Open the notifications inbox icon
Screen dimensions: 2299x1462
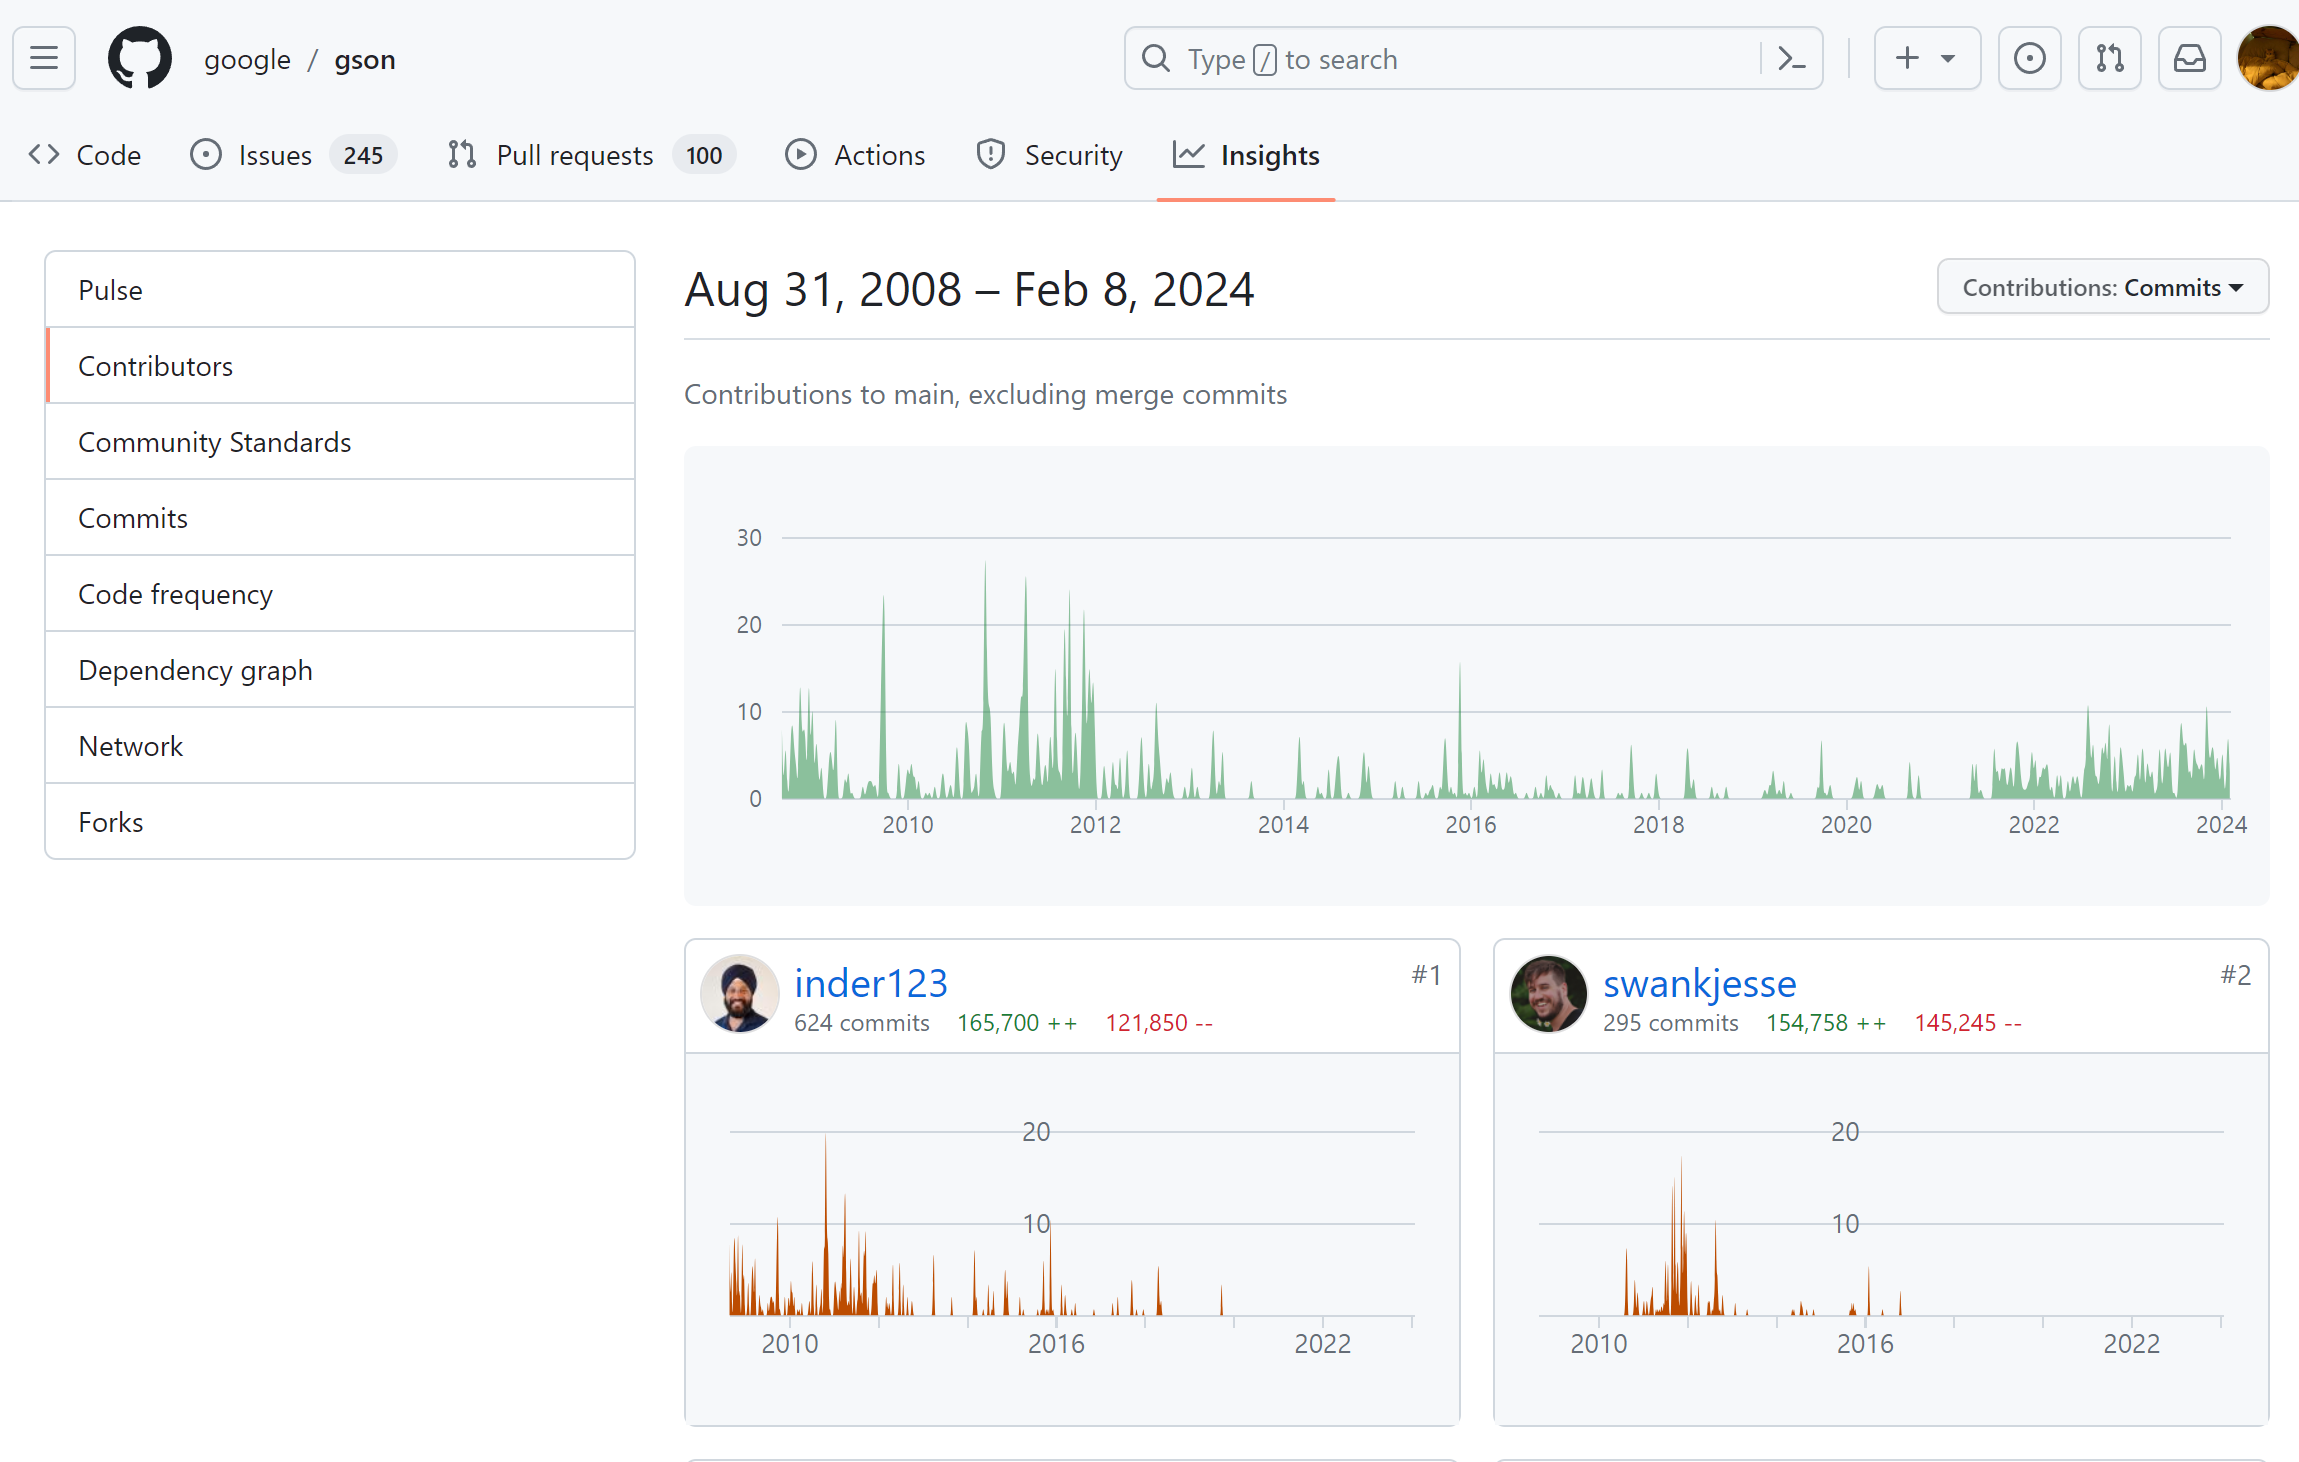(x=2189, y=58)
